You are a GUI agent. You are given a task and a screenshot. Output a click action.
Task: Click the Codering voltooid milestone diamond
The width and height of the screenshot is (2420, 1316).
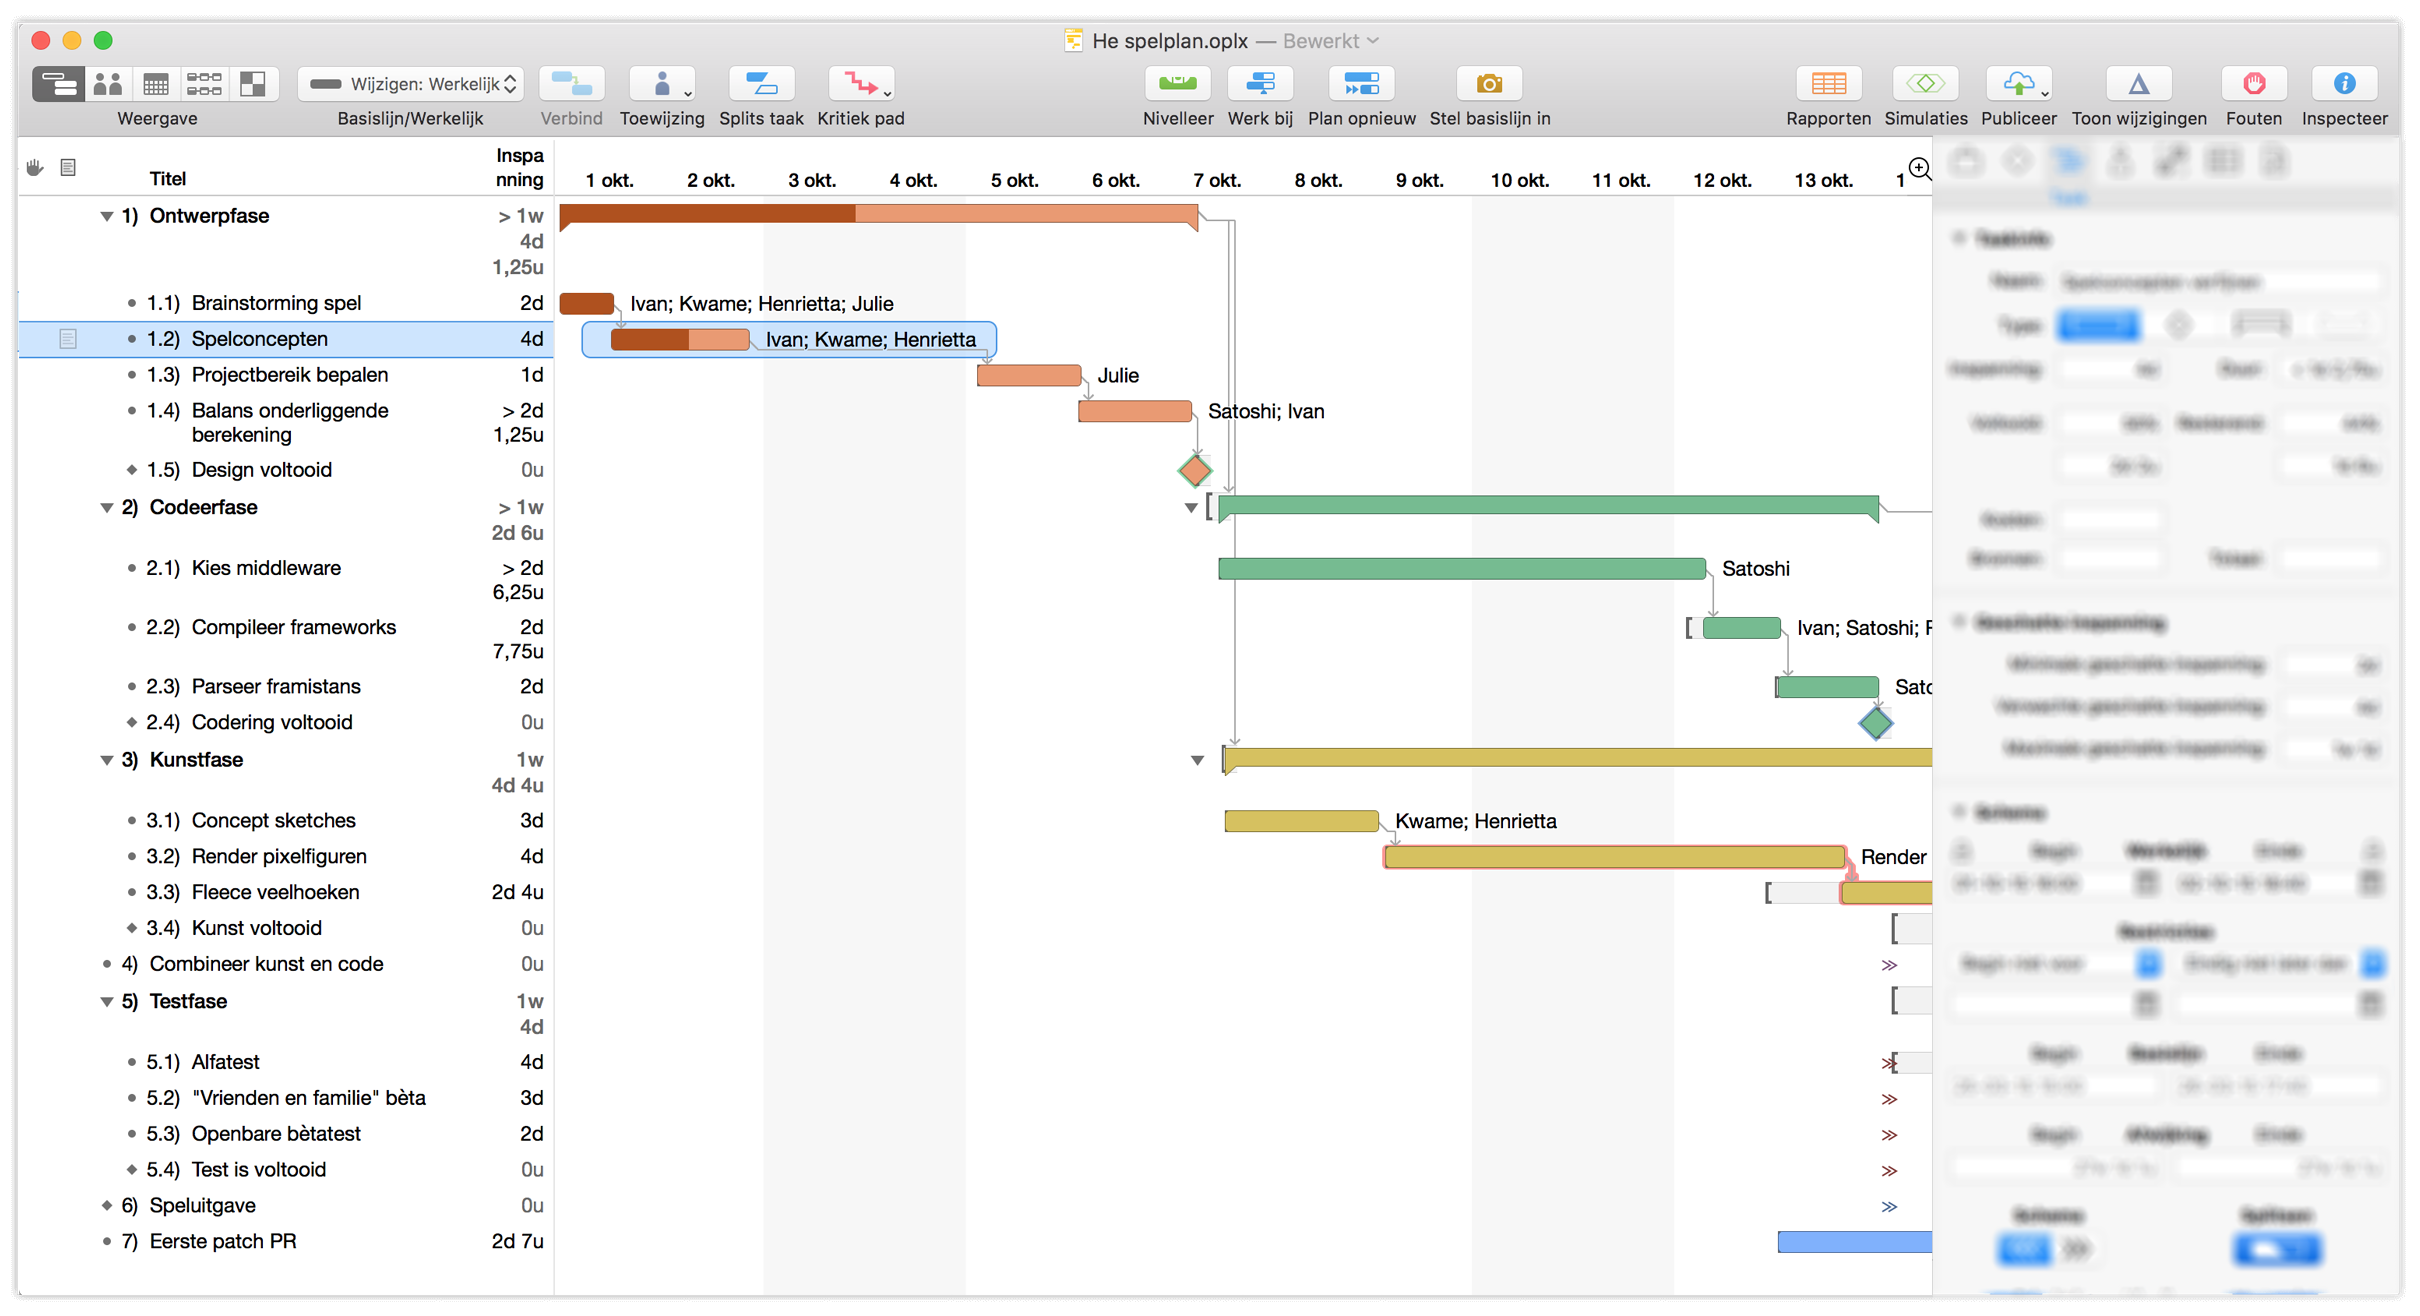pos(1876,723)
